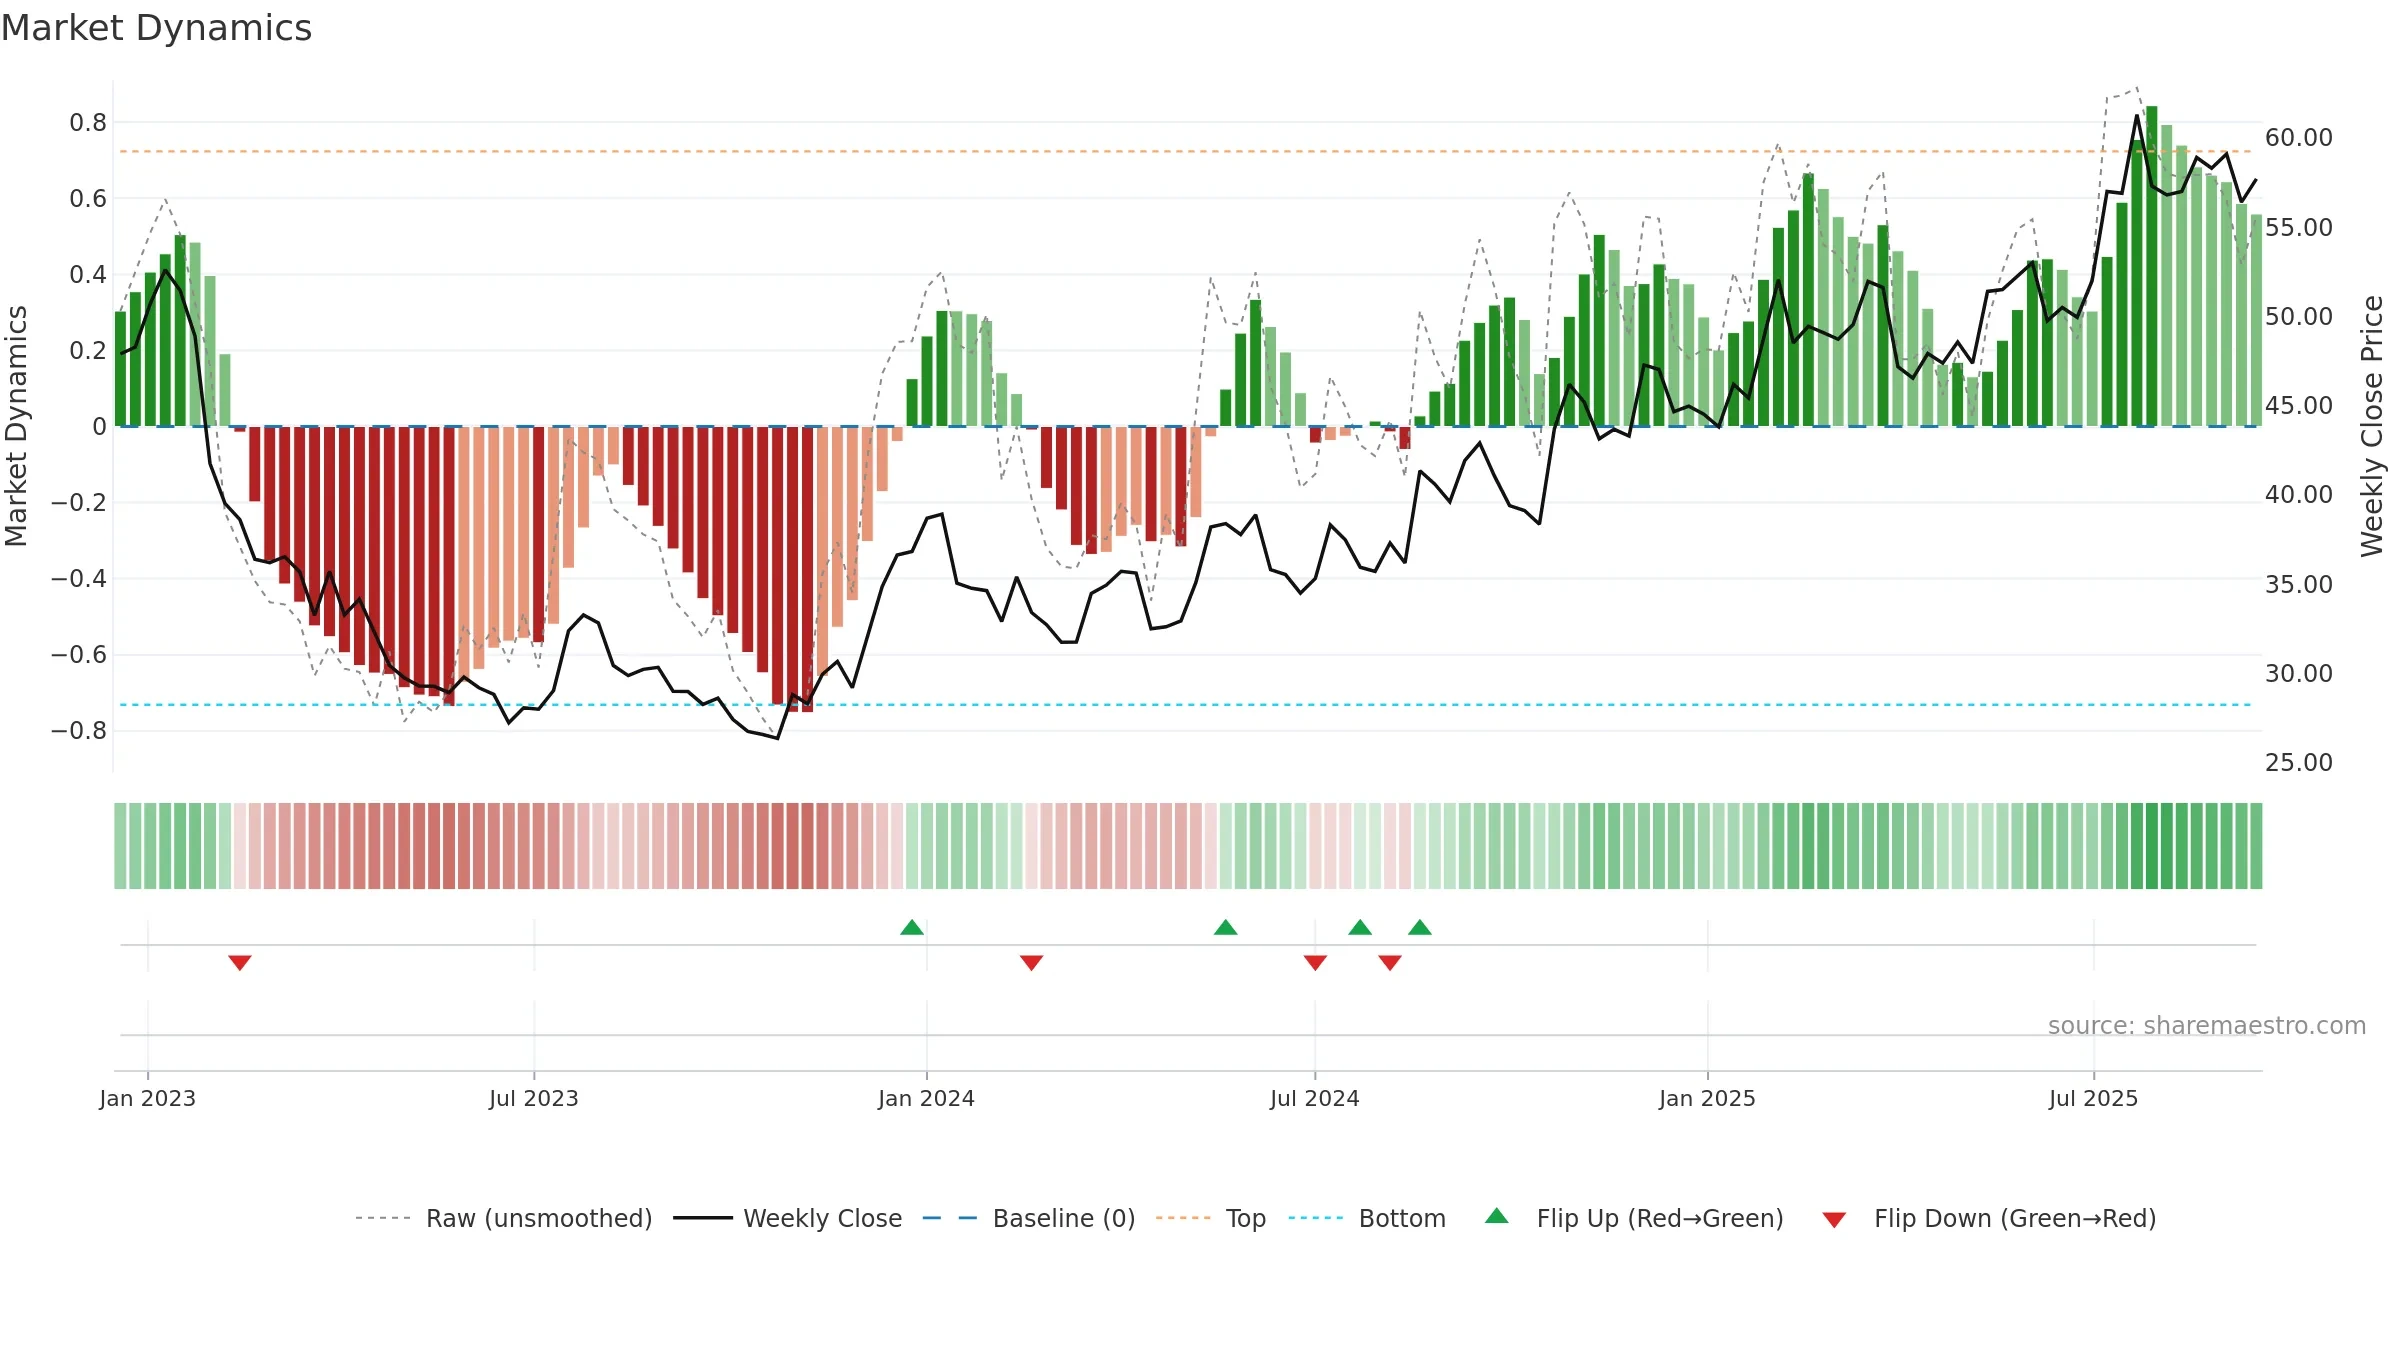Click the 45.00 right axis price label

click(x=2299, y=405)
